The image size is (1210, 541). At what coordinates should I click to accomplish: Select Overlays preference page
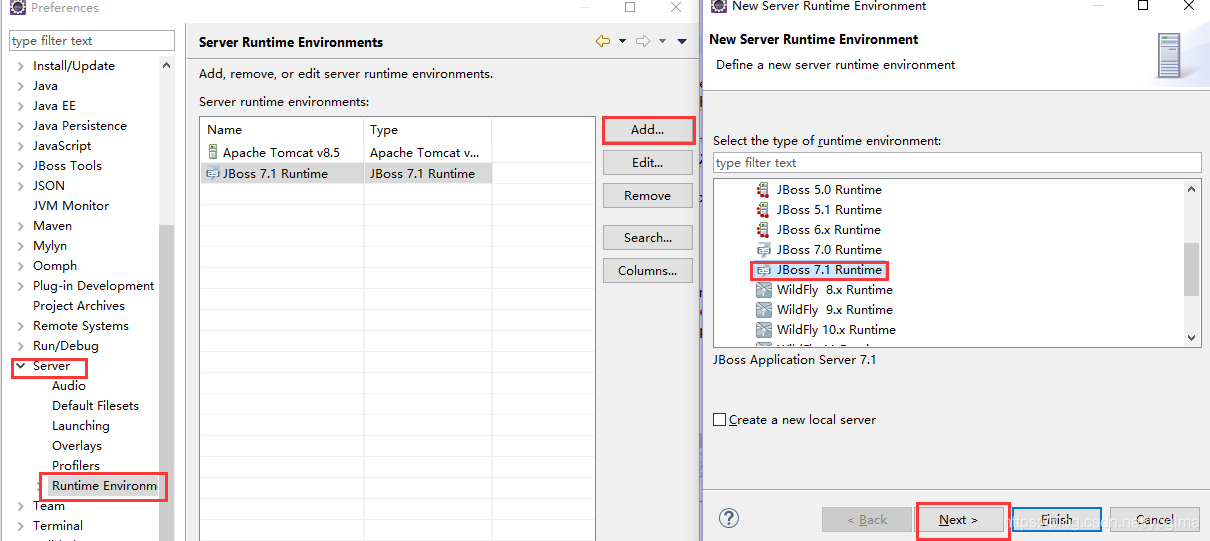(x=77, y=446)
